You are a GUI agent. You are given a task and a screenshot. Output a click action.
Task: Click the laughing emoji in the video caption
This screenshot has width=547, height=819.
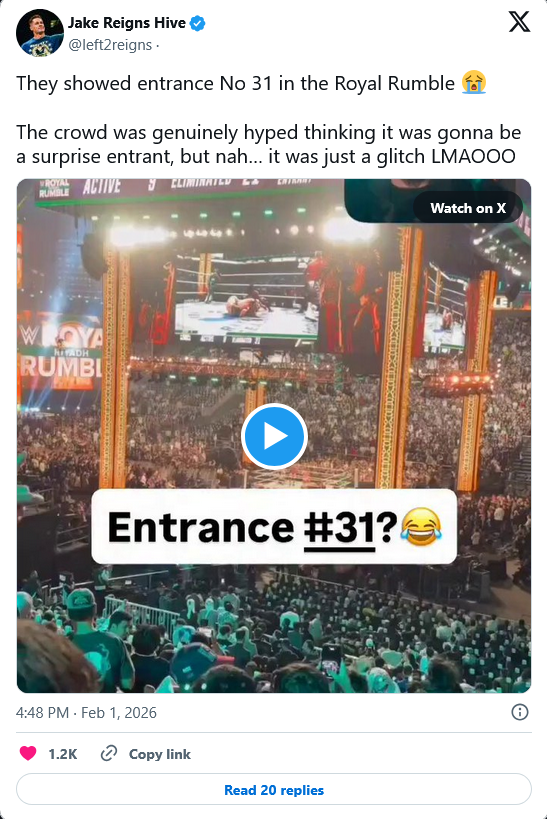click(421, 526)
